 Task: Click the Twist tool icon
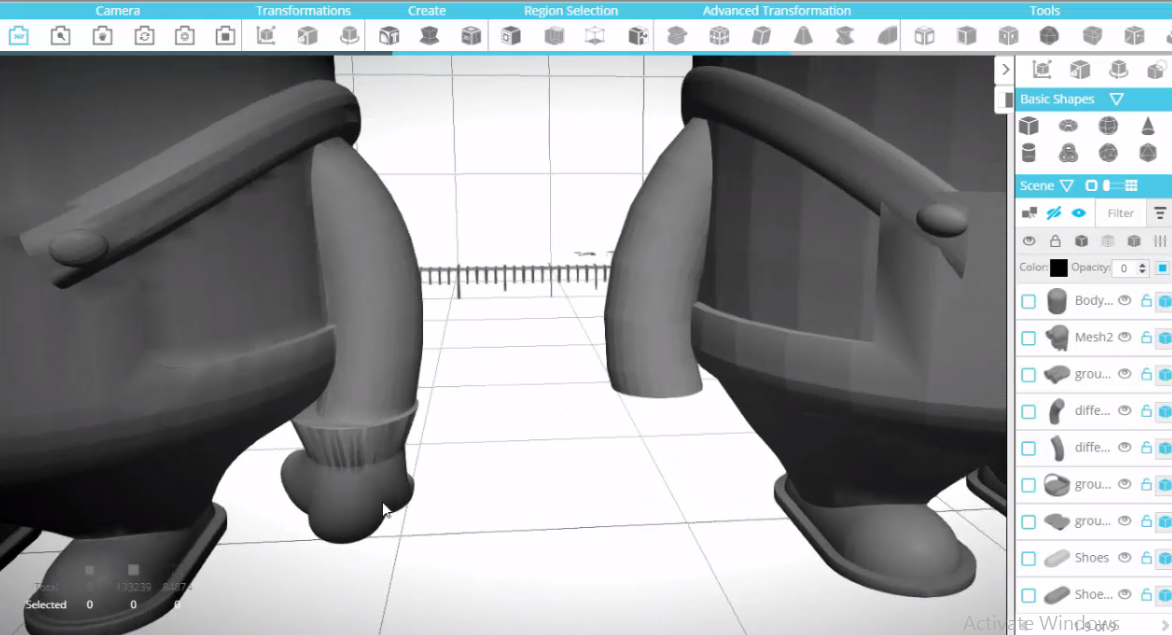point(845,36)
